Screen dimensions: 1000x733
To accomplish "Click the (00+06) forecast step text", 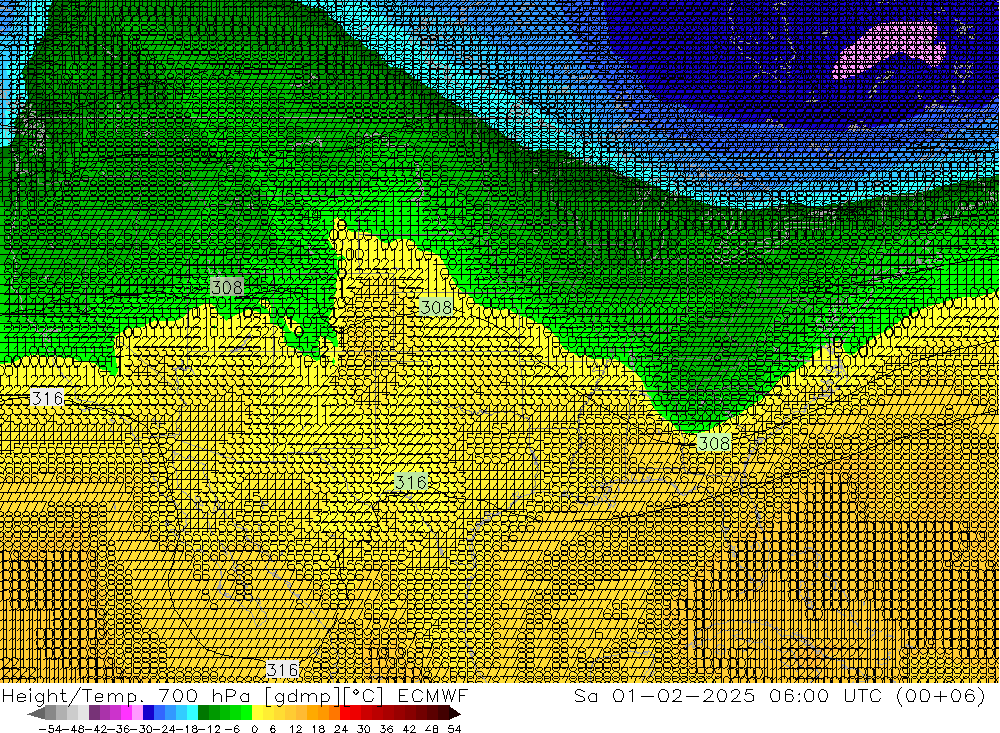I will 941,695.
